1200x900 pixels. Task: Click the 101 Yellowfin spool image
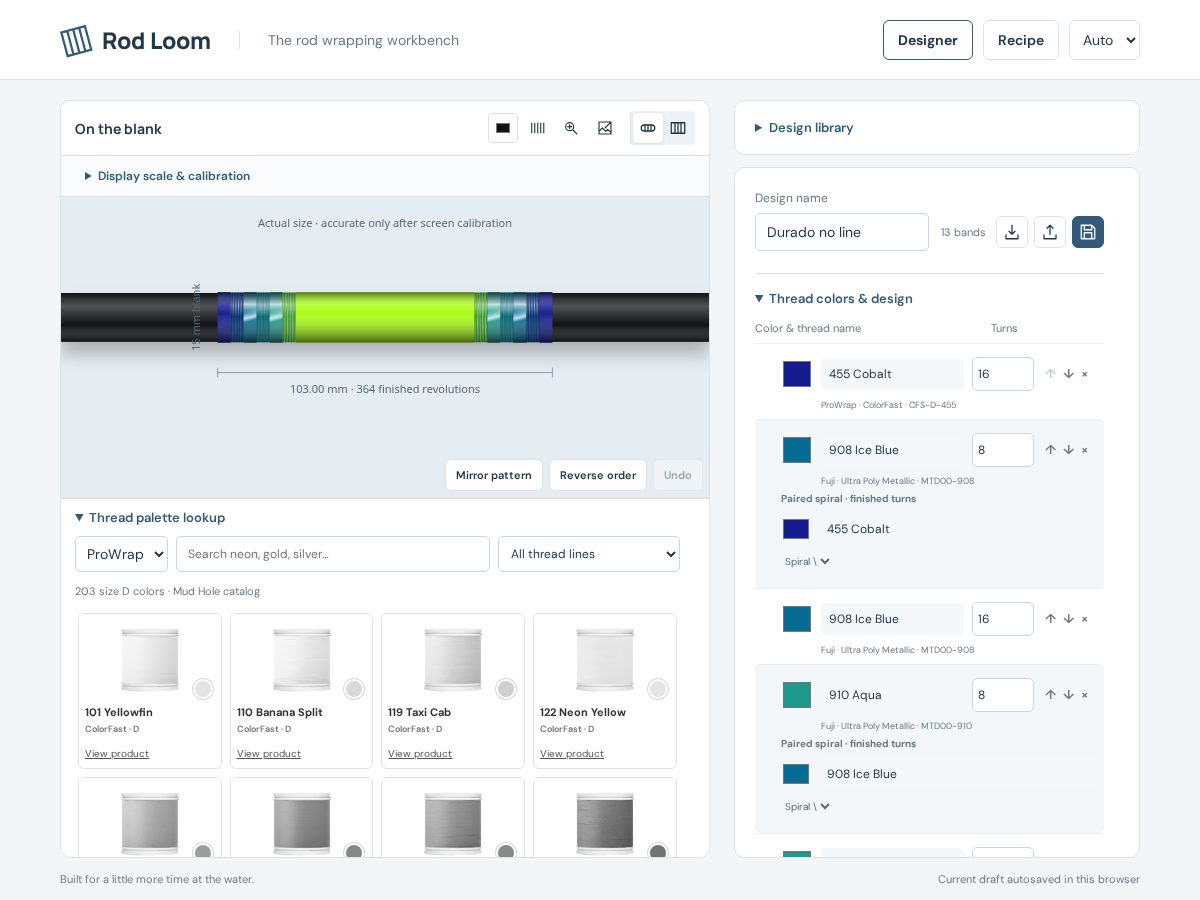click(x=150, y=660)
